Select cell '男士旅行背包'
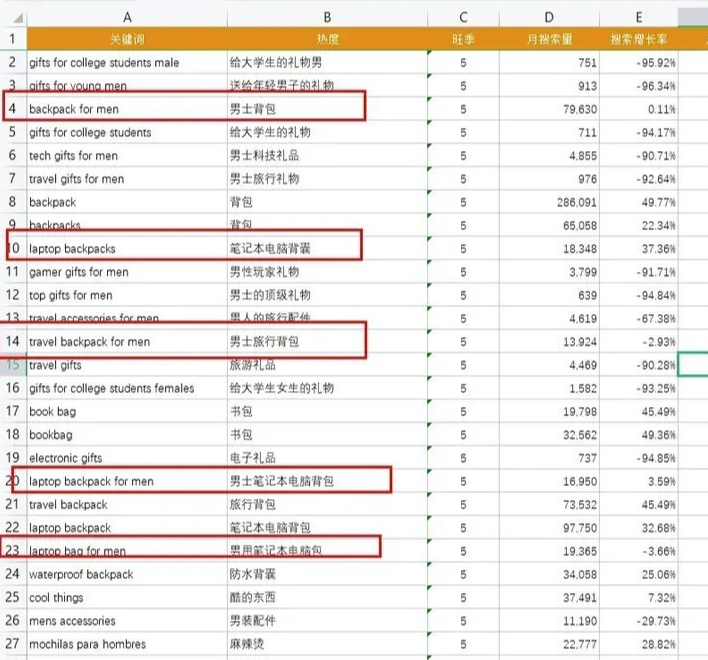 click(327, 342)
